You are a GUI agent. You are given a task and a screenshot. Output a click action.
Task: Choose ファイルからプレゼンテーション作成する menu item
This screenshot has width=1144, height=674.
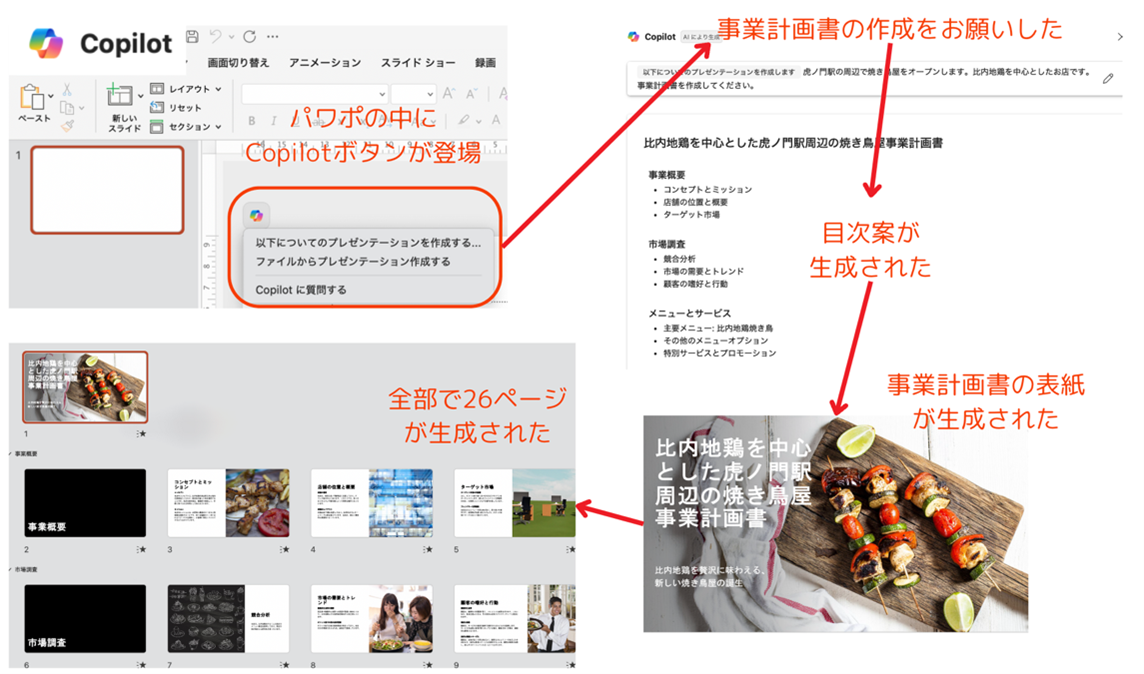tap(352, 262)
